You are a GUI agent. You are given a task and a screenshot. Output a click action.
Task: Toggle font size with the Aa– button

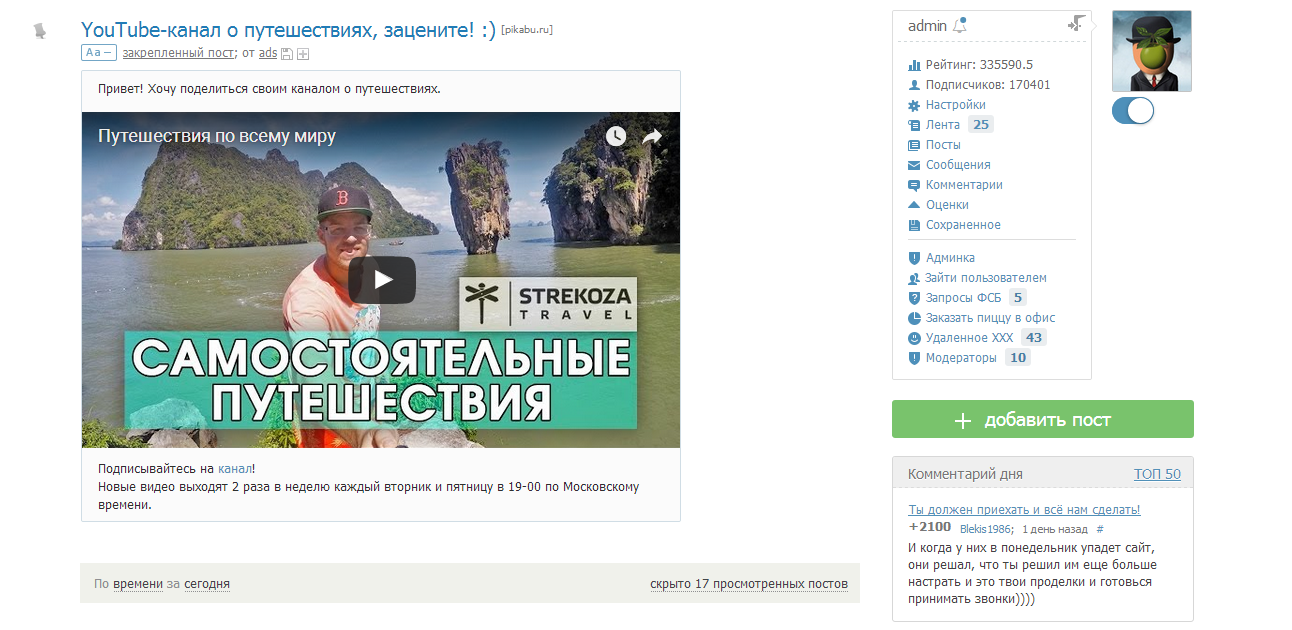point(99,53)
